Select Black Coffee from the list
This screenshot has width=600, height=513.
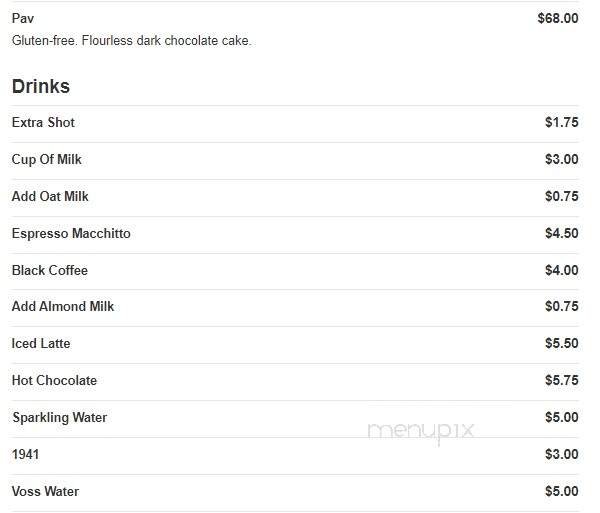click(50, 271)
